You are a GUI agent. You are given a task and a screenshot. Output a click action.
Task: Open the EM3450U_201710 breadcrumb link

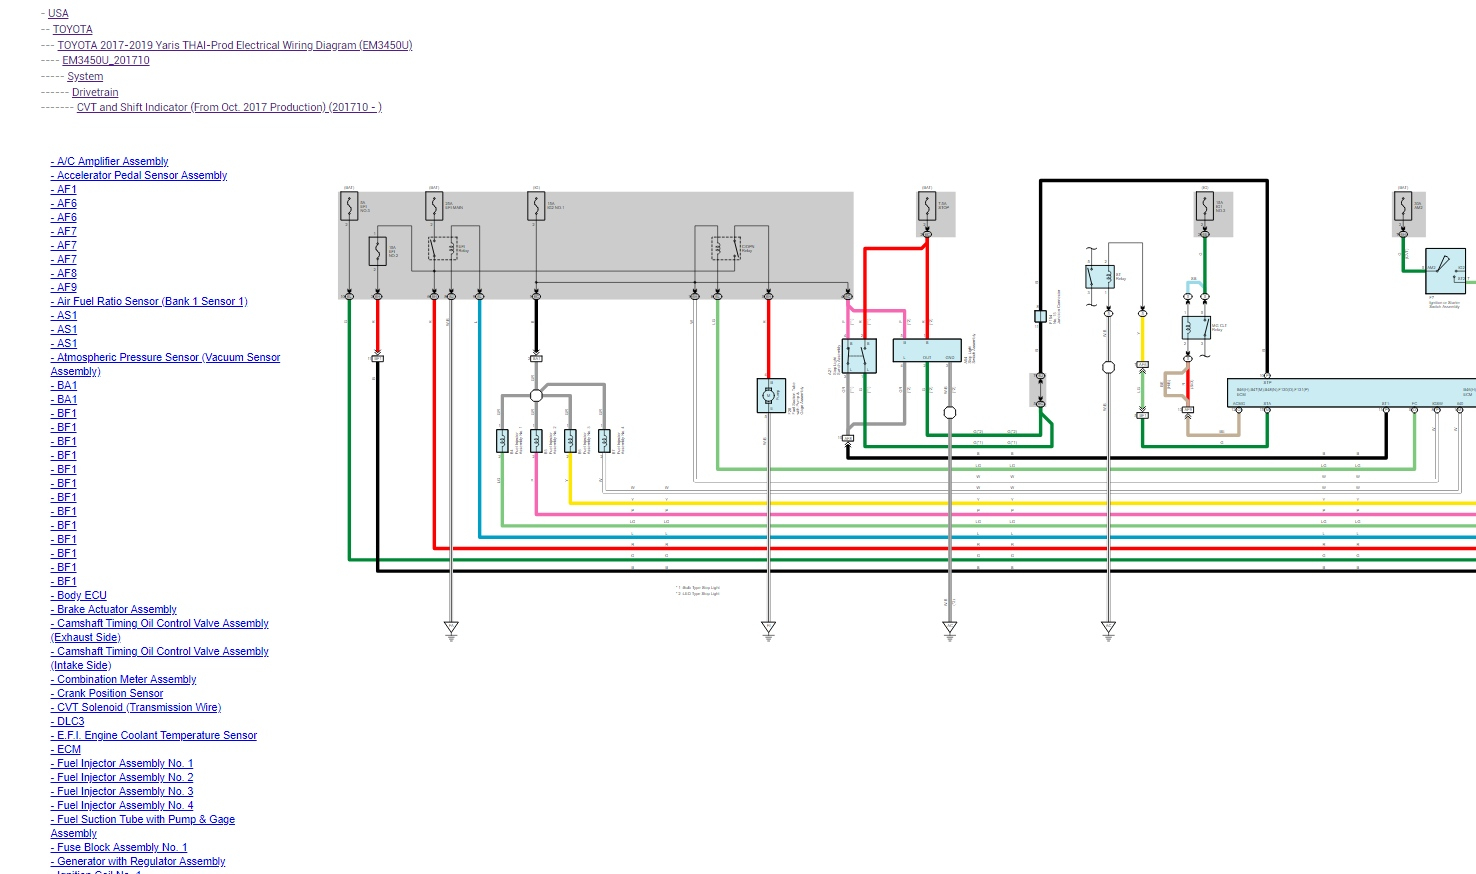106,60
